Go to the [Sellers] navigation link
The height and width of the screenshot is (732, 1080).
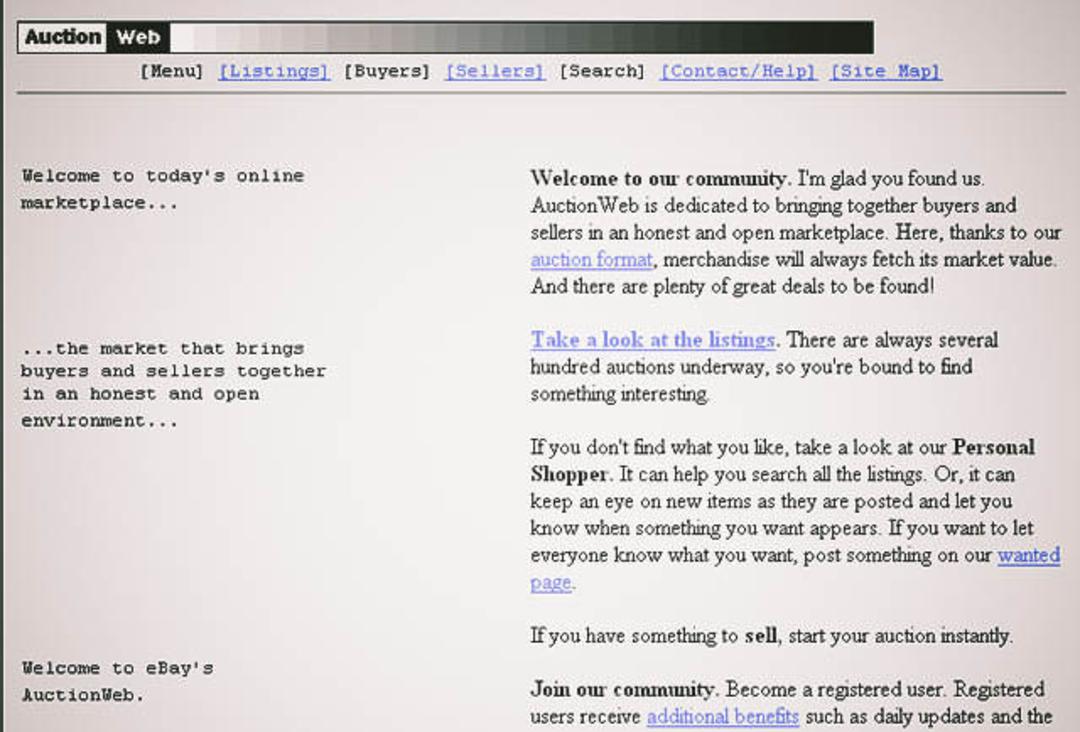pos(495,71)
